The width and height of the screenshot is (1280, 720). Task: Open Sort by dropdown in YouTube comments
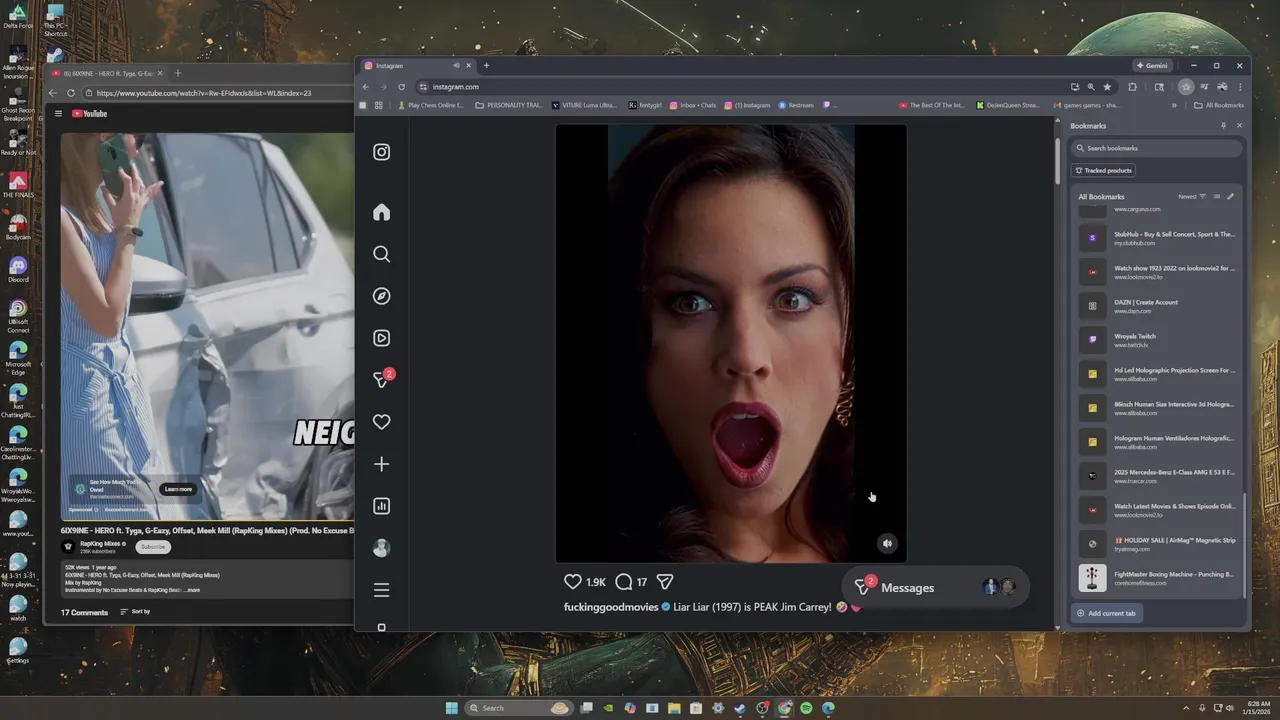pyautogui.click(x=135, y=612)
